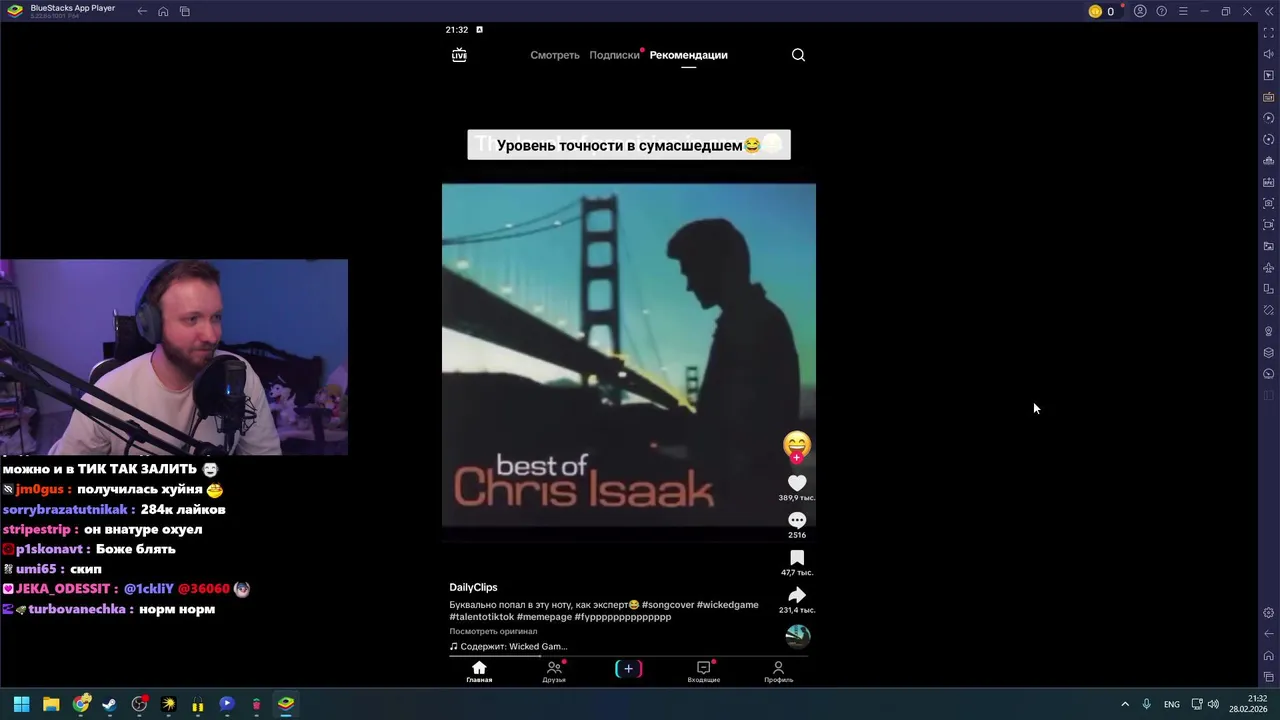This screenshot has width=1280, height=720.
Task: Tap Посмотреть оригинал link
Action: (x=493, y=631)
